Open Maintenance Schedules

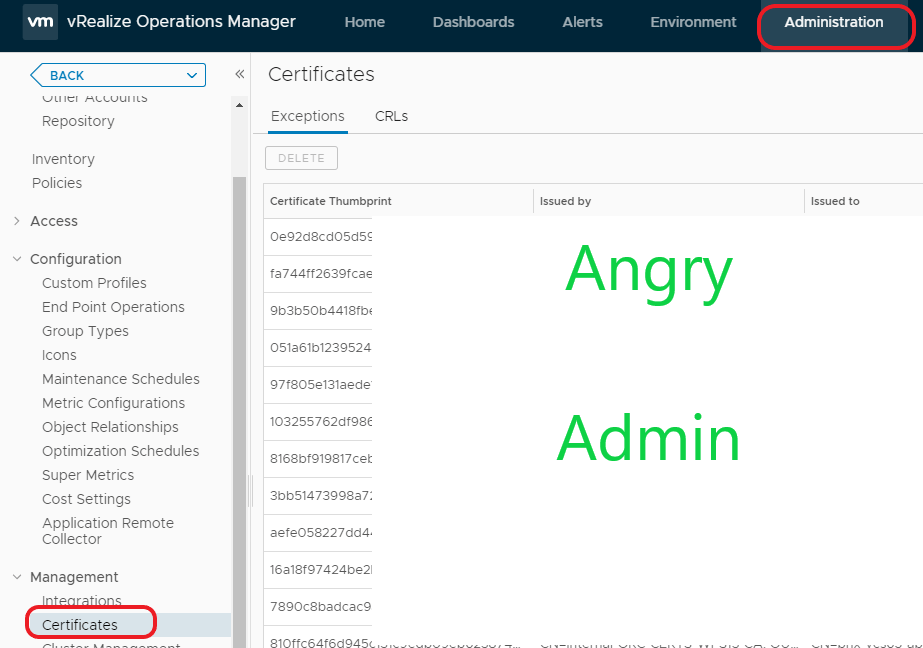point(121,379)
